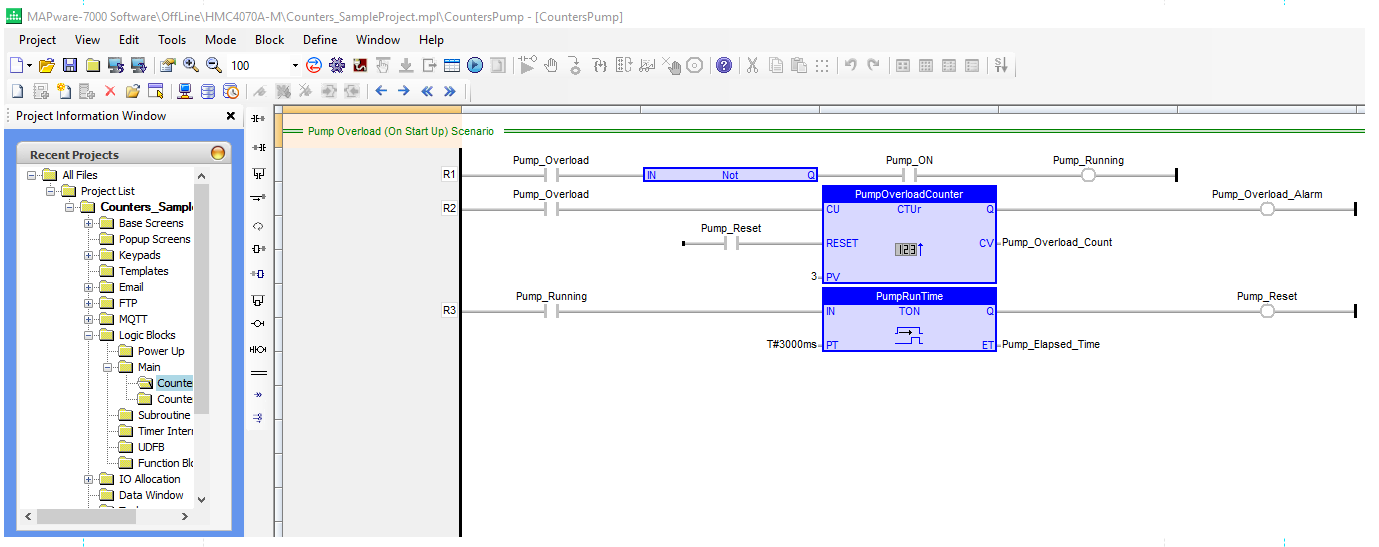Screen dimensions: 1379x547
Task: Open the Define menu
Action: [320, 40]
